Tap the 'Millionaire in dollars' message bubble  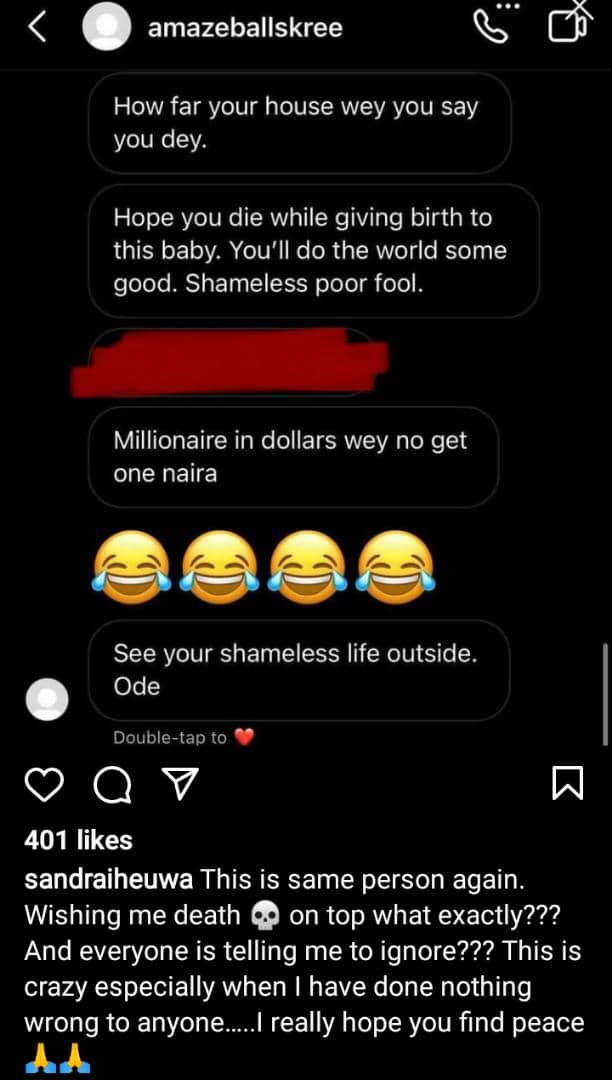pos(293,457)
